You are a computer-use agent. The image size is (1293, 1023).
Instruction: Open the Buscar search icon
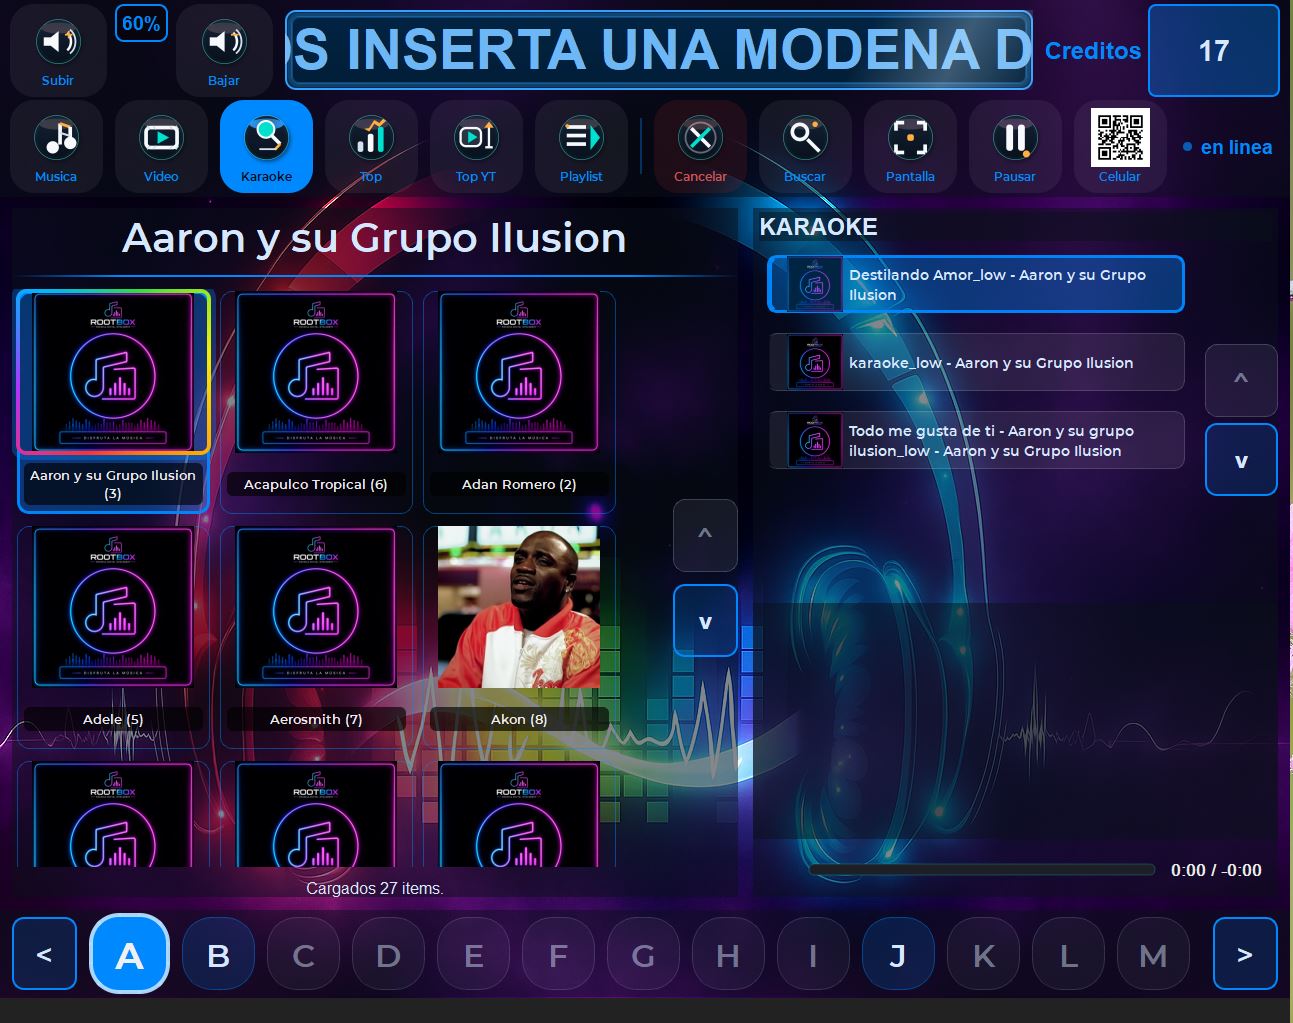tap(805, 146)
